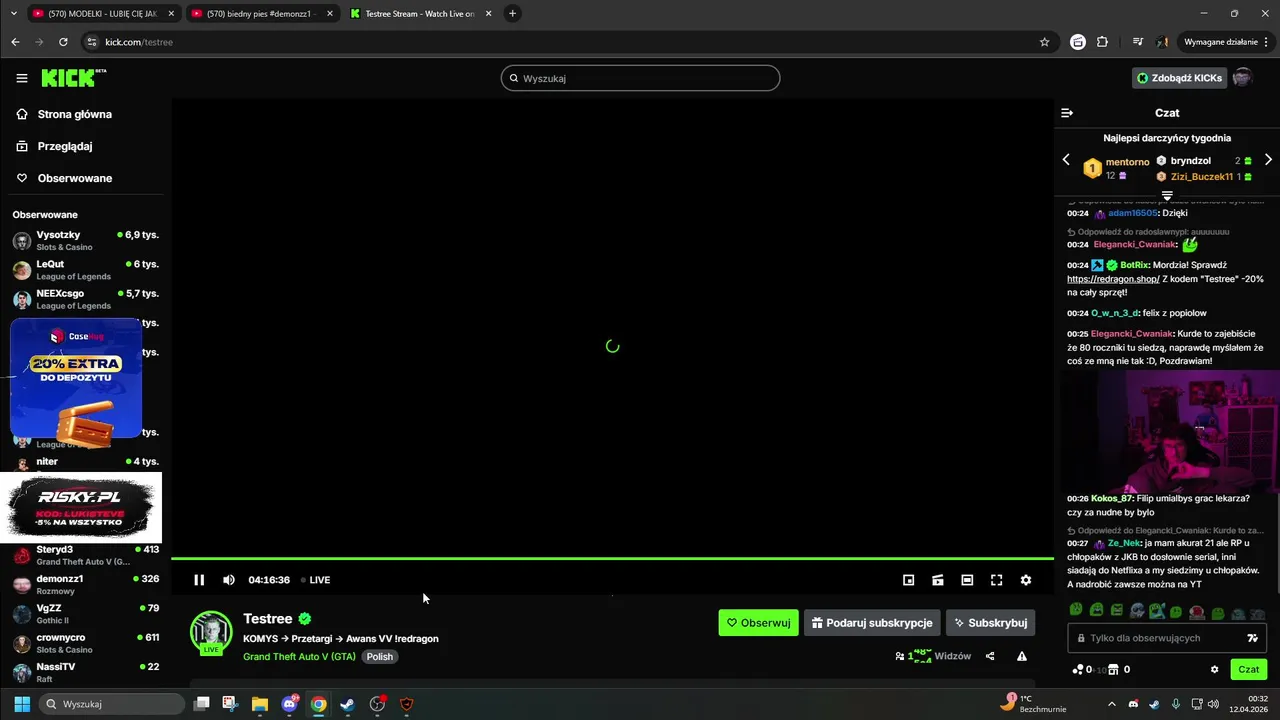Open the emote picker in the chat input

[x=1252, y=638]
